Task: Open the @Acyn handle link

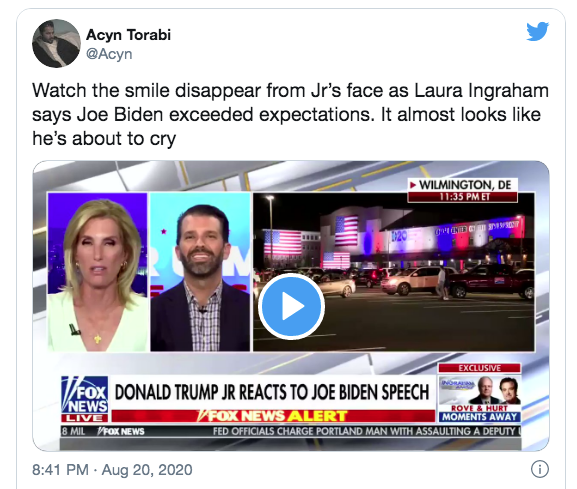Action: tap(109, 54)
